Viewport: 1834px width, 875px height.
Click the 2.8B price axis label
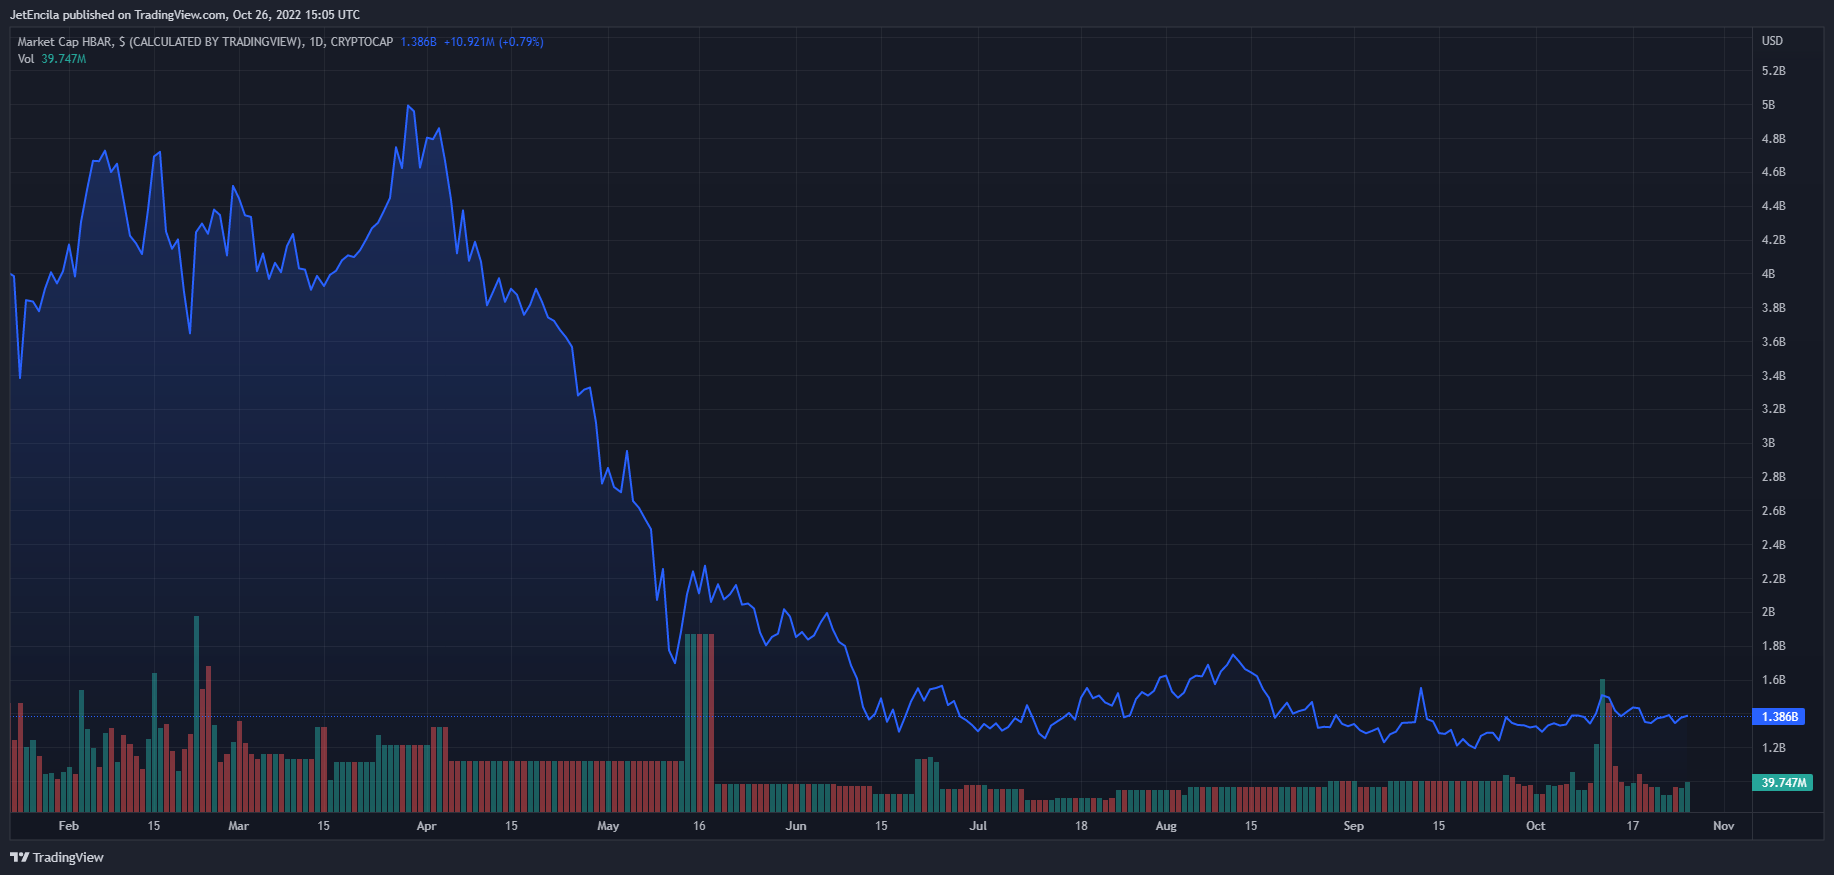coord(1773,477)
